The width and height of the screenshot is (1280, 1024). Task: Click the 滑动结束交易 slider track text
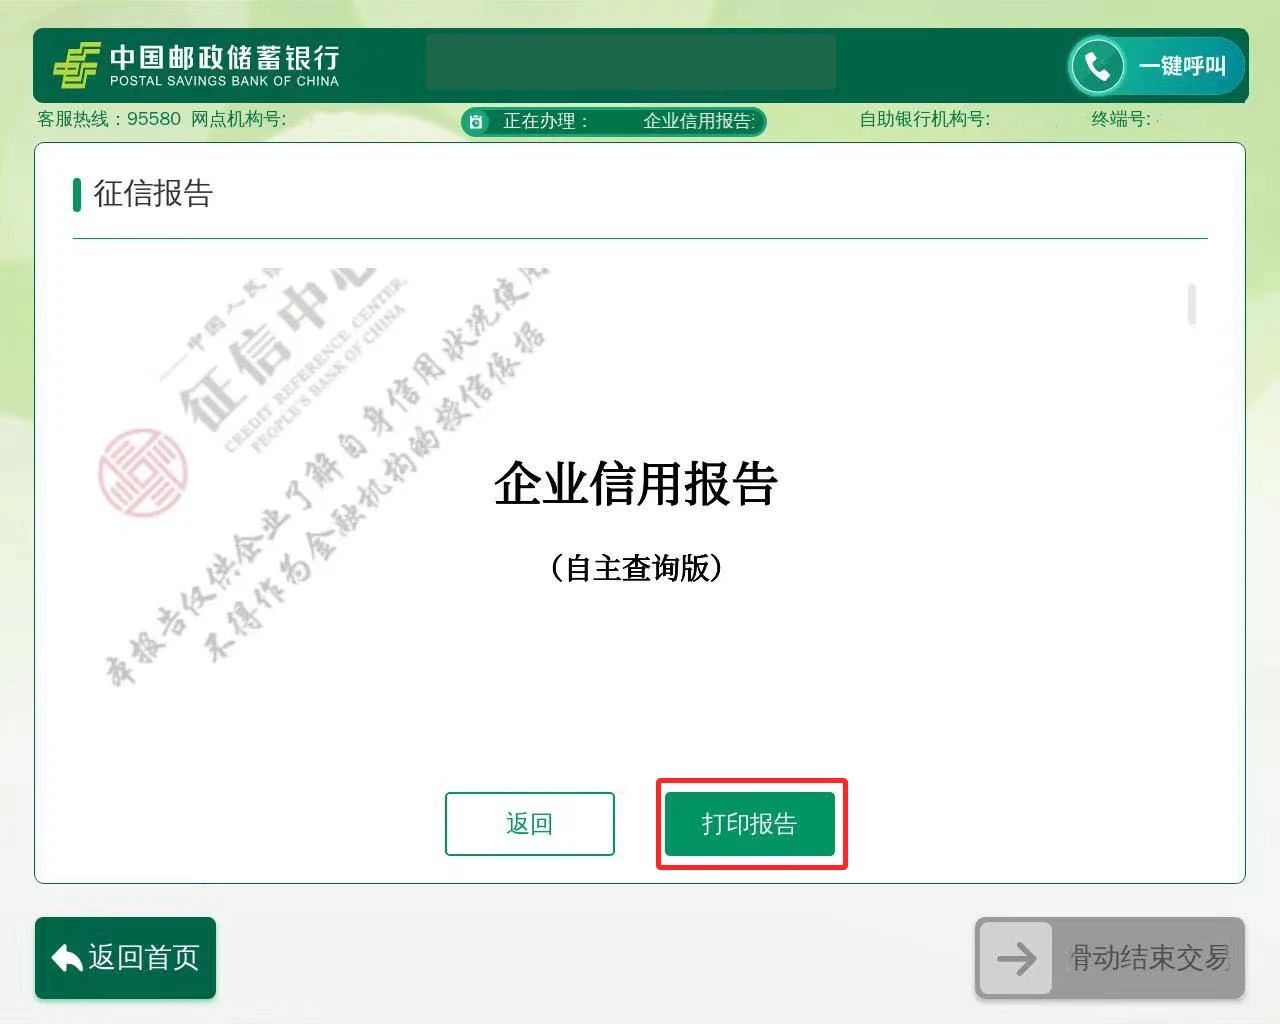[1148, 958]
